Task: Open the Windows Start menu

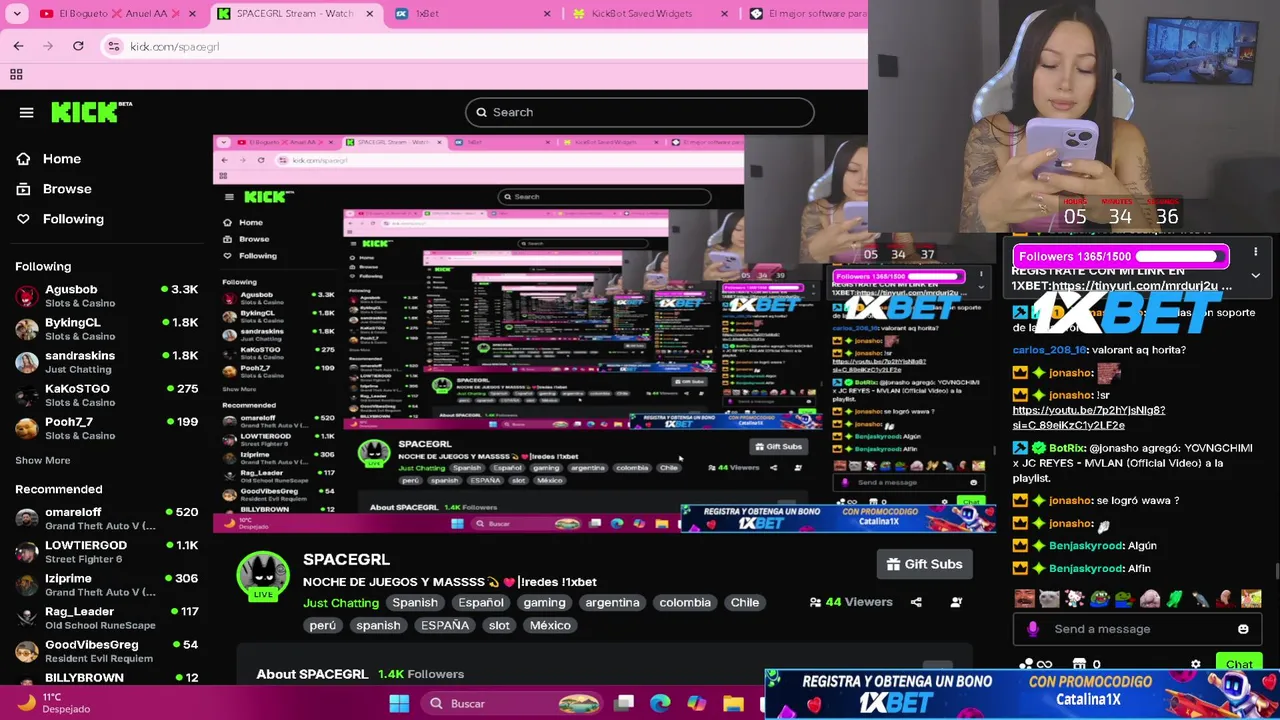Action: coord(399,703)
